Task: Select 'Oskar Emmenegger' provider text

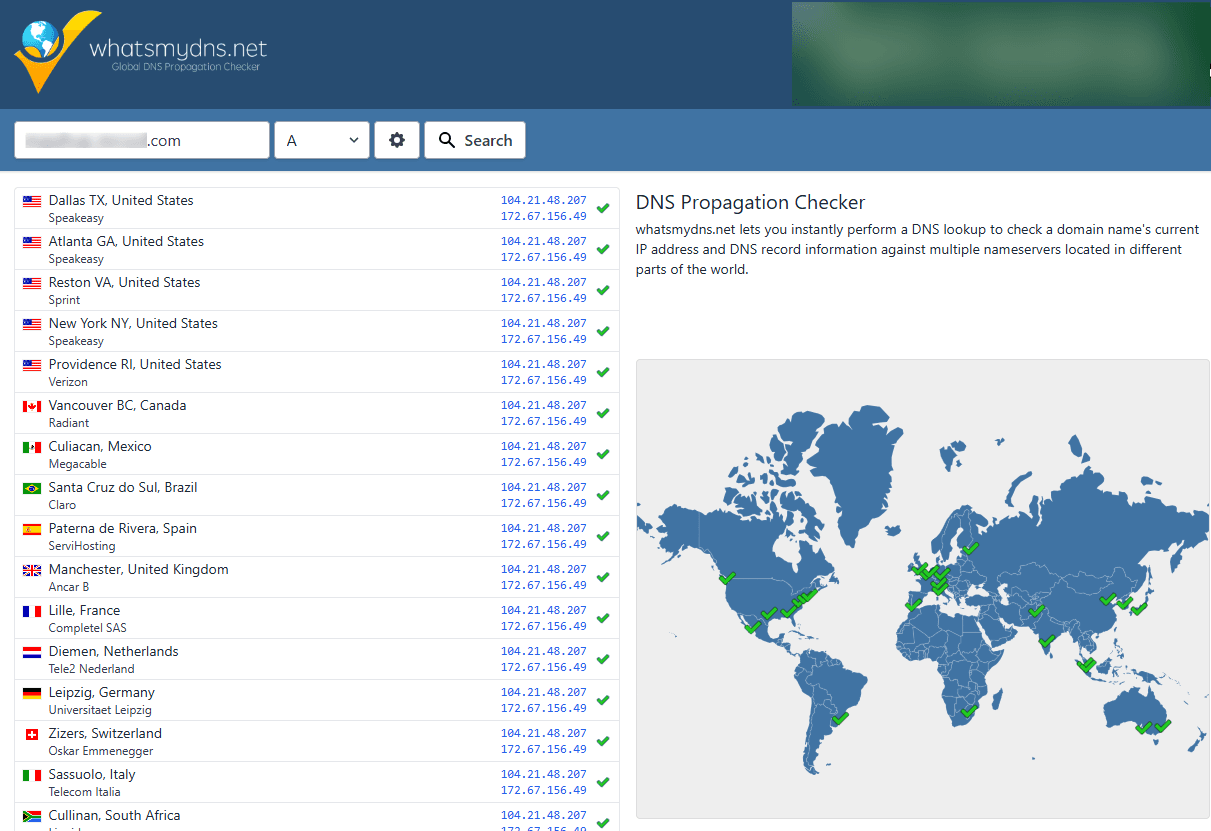Action: coord(101,751)
